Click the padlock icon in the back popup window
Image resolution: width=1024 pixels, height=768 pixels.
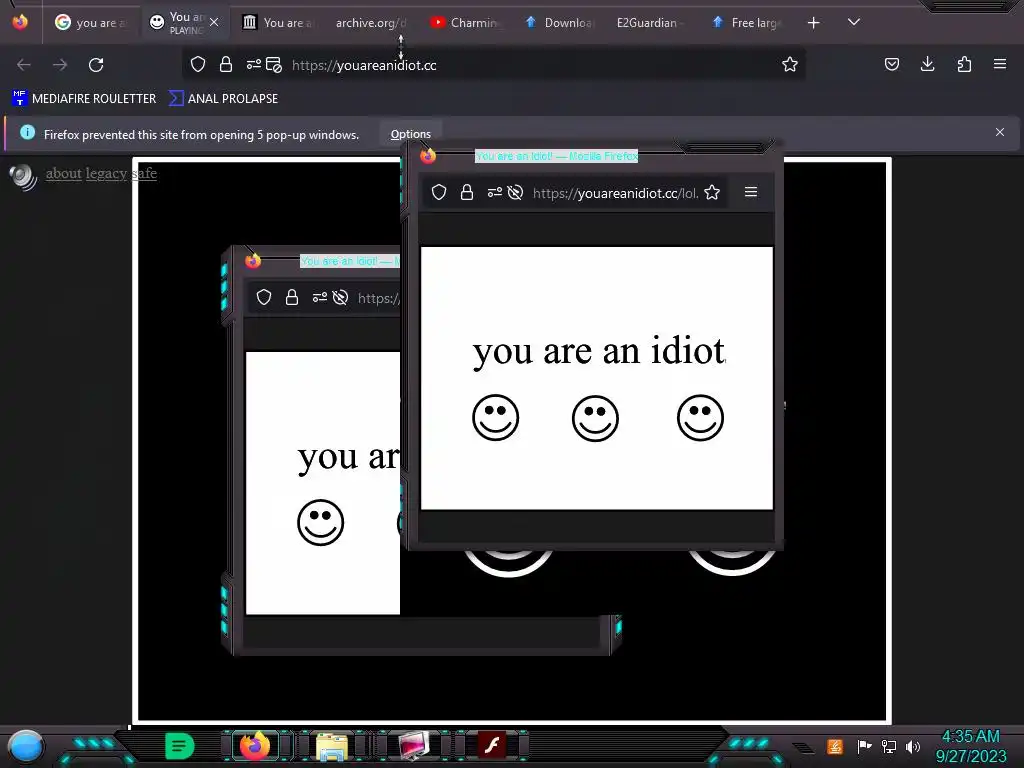[292, 298]
